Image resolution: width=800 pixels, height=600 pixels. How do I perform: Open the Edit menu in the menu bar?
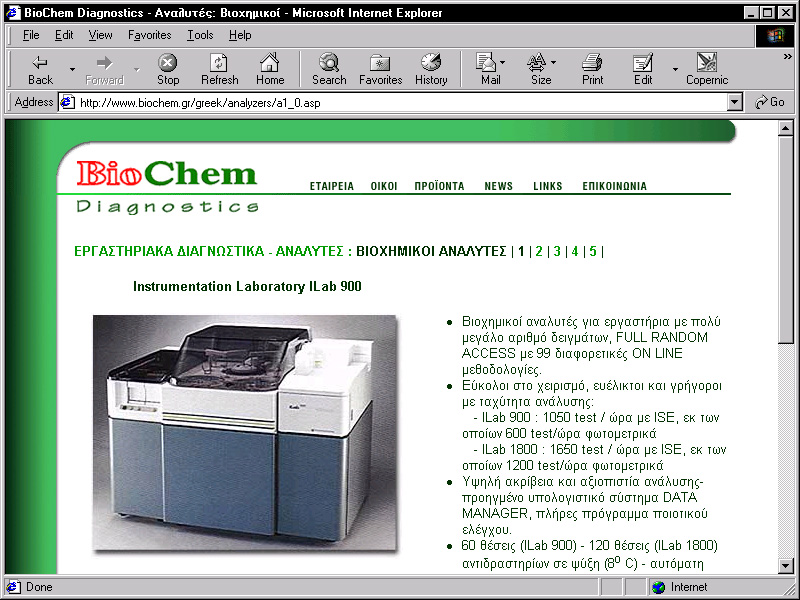tap(64, 35)
